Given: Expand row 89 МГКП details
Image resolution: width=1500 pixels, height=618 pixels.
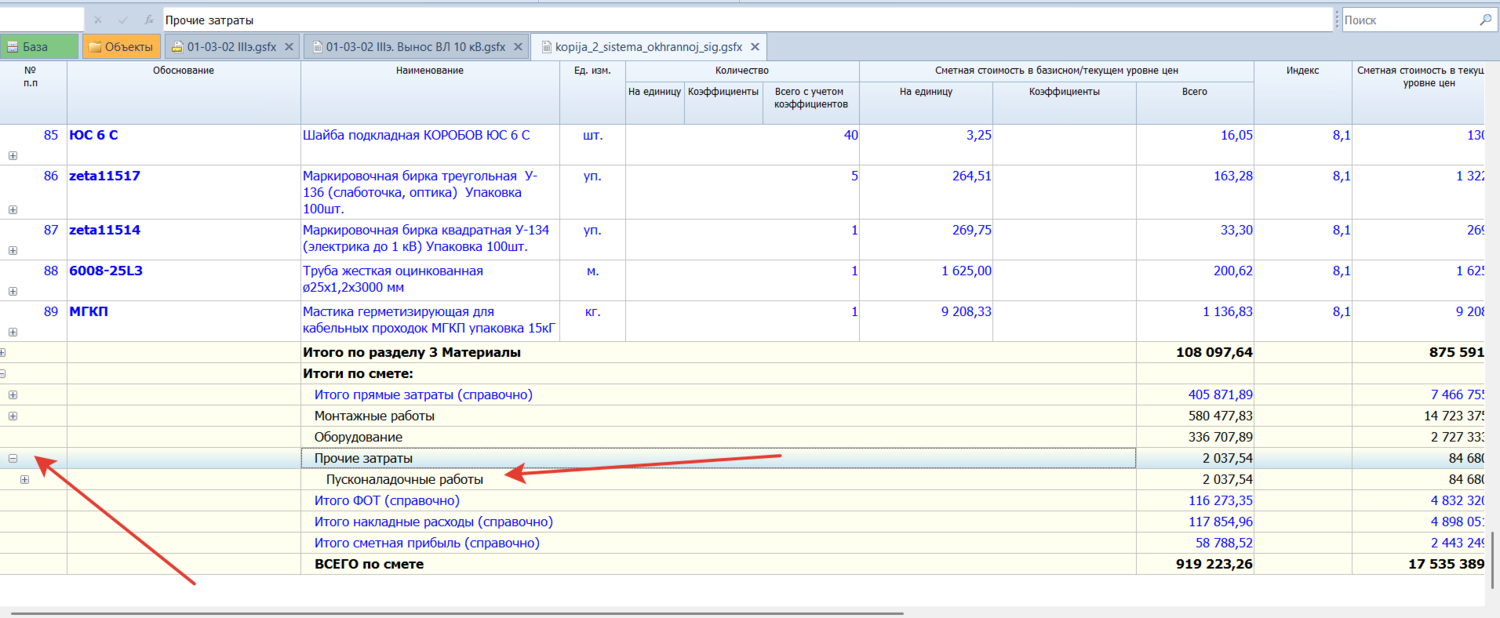Looking at the screenshot, I should coord(13,332).
